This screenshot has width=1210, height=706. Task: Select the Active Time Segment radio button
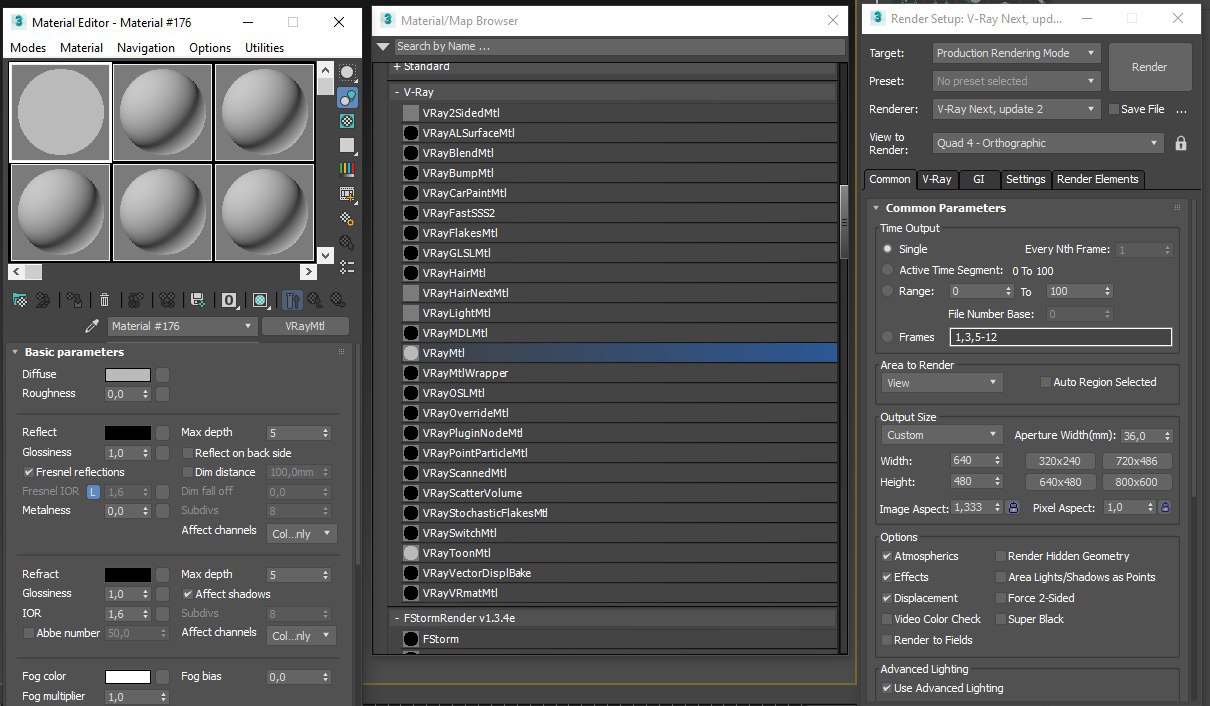[888, 270]
